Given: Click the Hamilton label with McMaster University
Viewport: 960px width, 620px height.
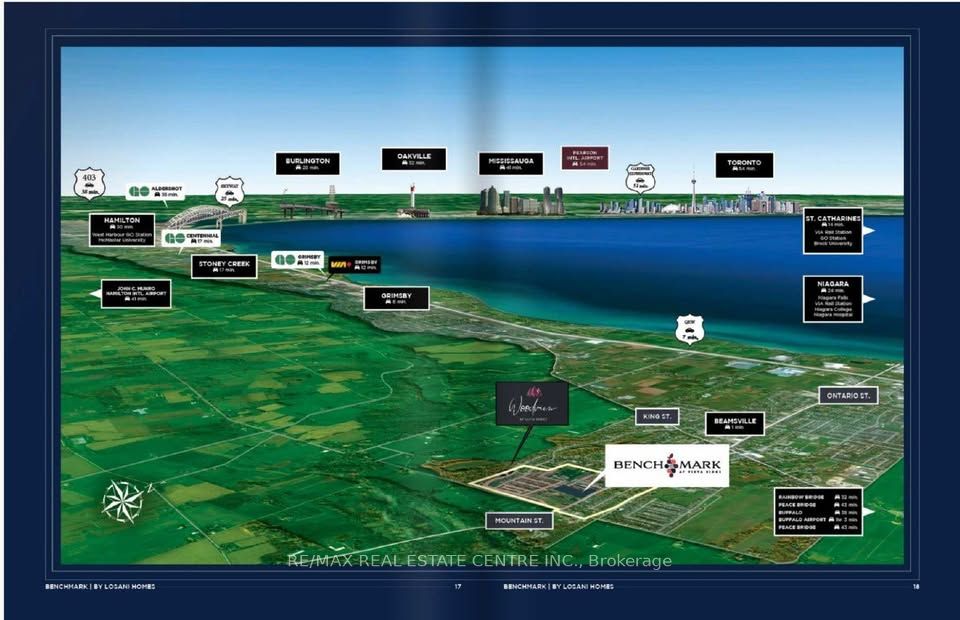Looking at the screenshot, I should point(122,230).
